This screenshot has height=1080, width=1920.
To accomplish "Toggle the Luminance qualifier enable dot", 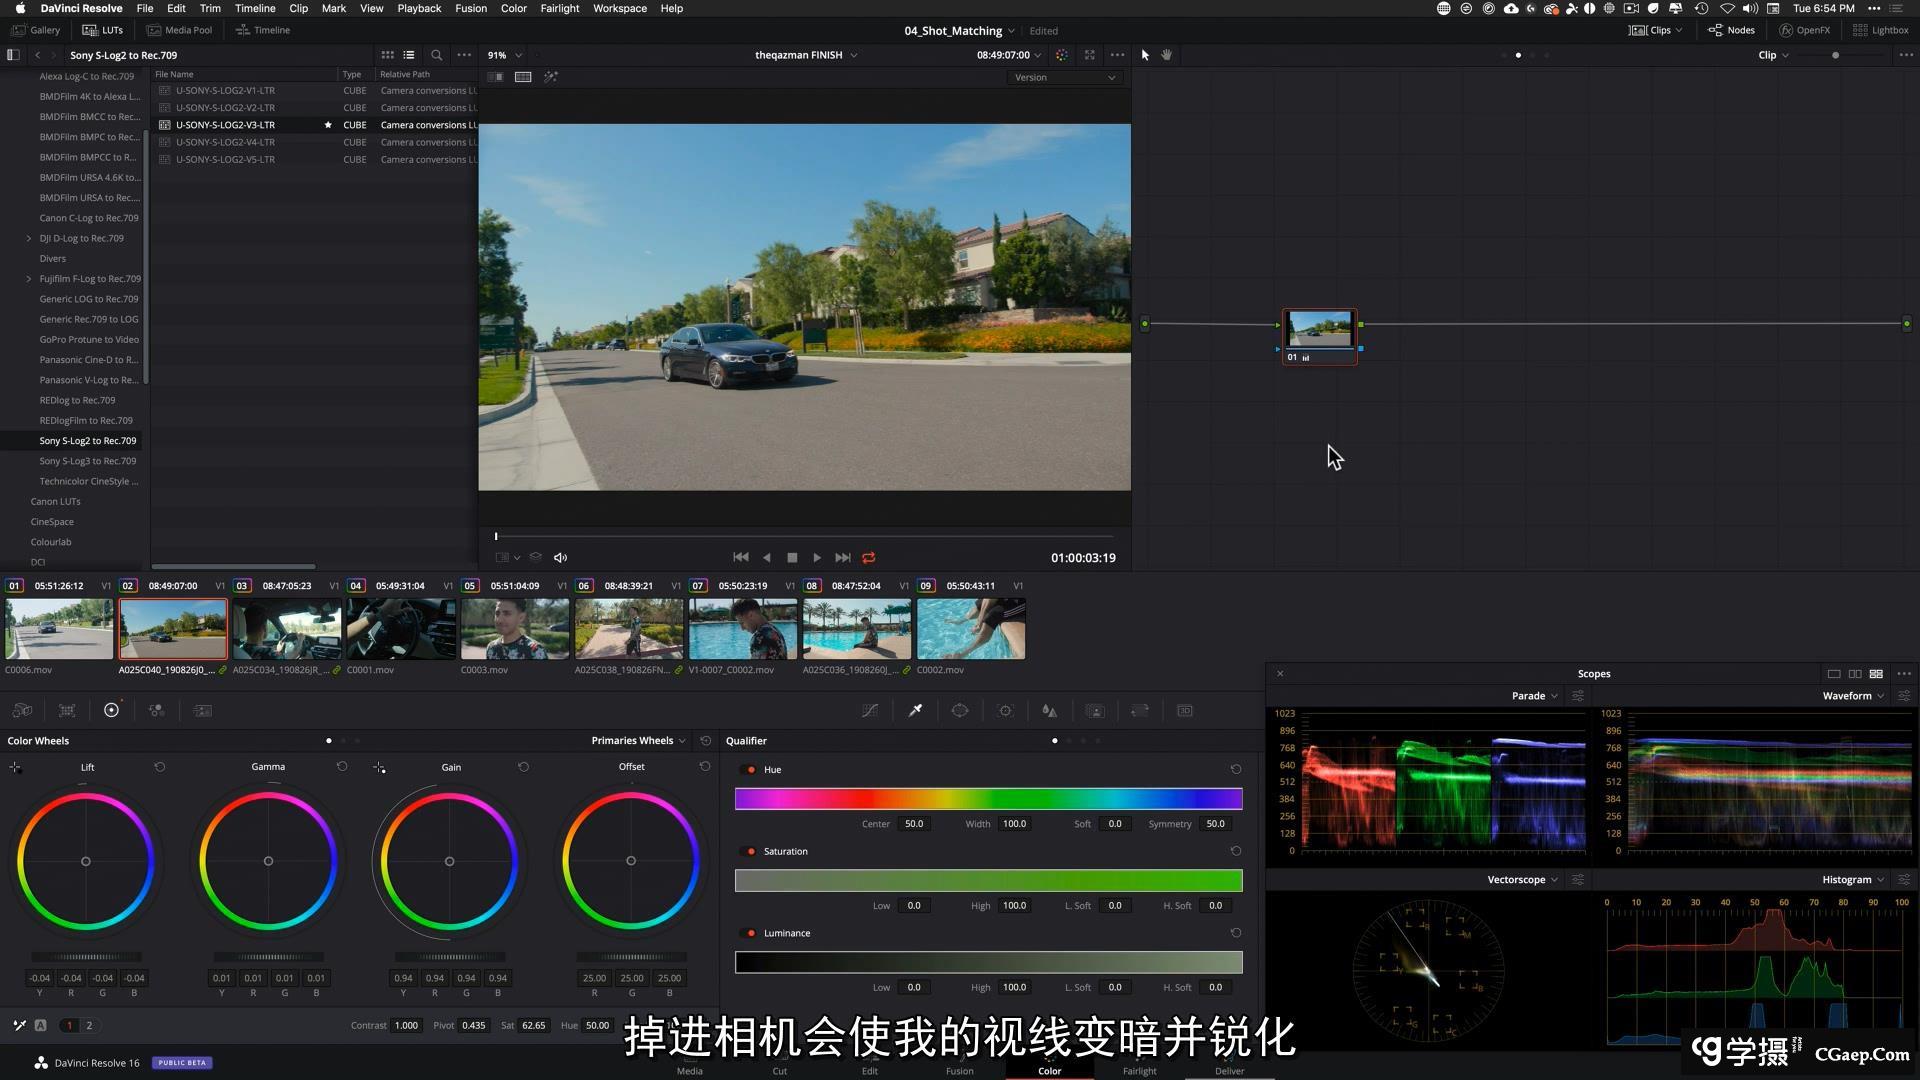I will (751, 934).
